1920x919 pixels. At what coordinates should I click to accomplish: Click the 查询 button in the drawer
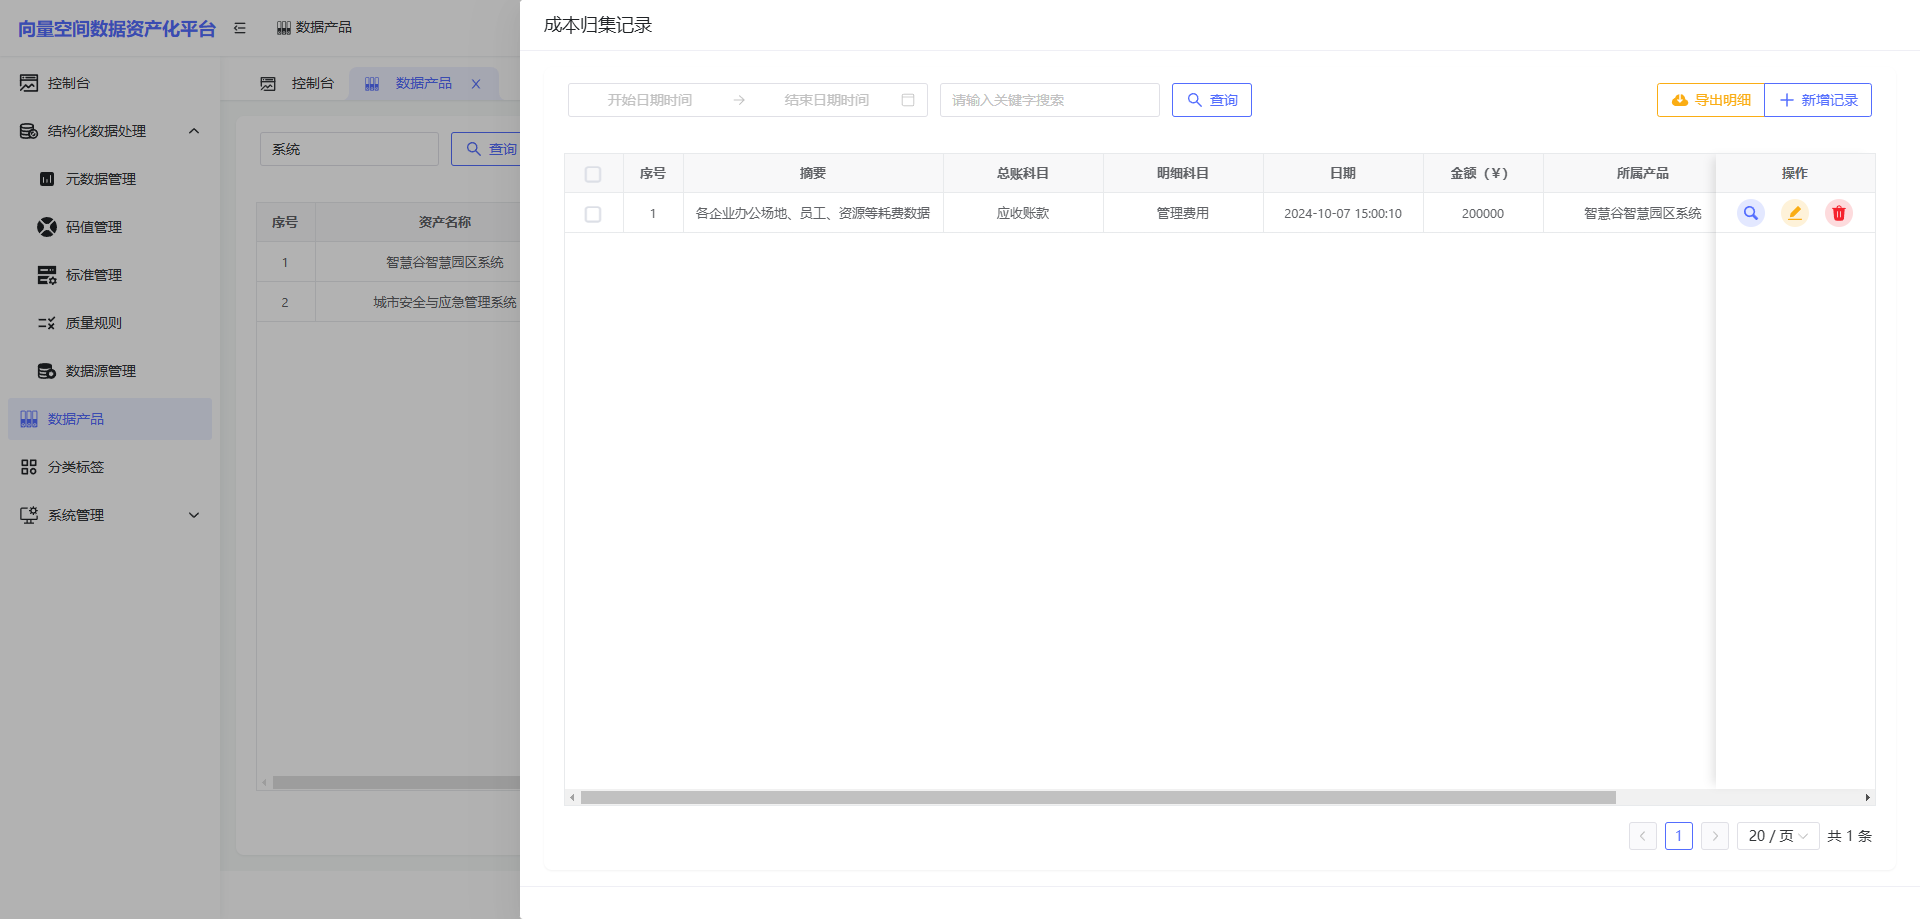pos(1211,100)
